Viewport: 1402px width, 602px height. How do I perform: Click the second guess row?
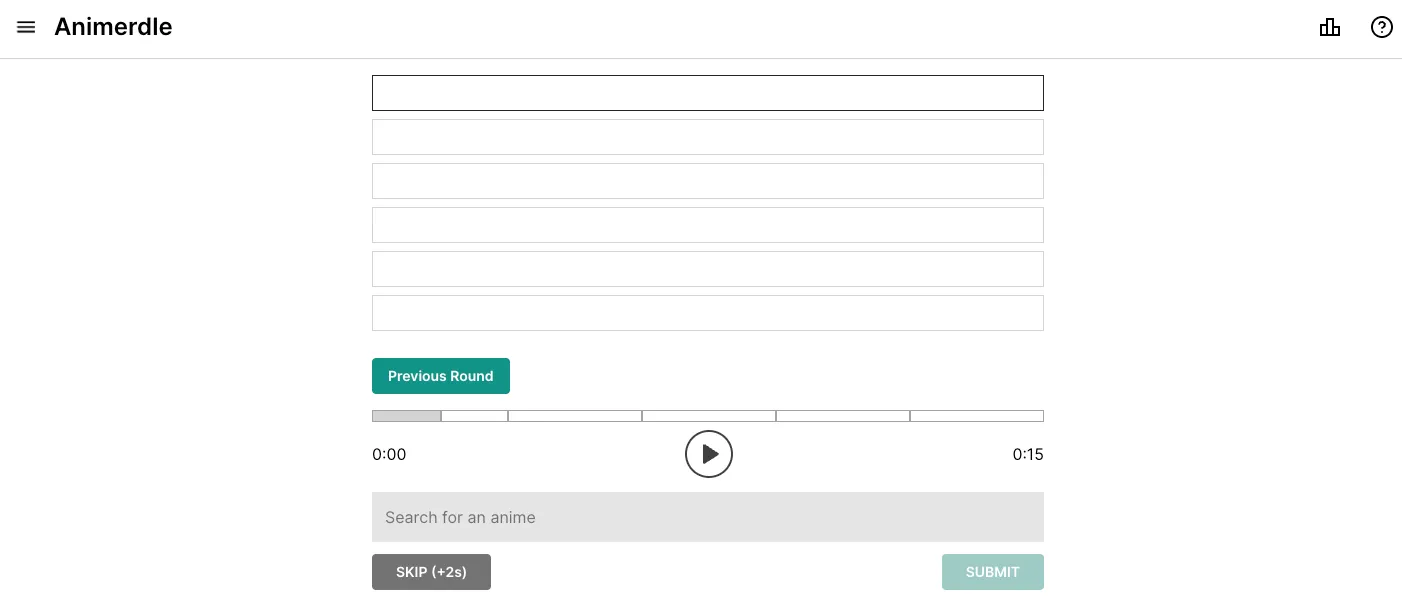point(707,137)
